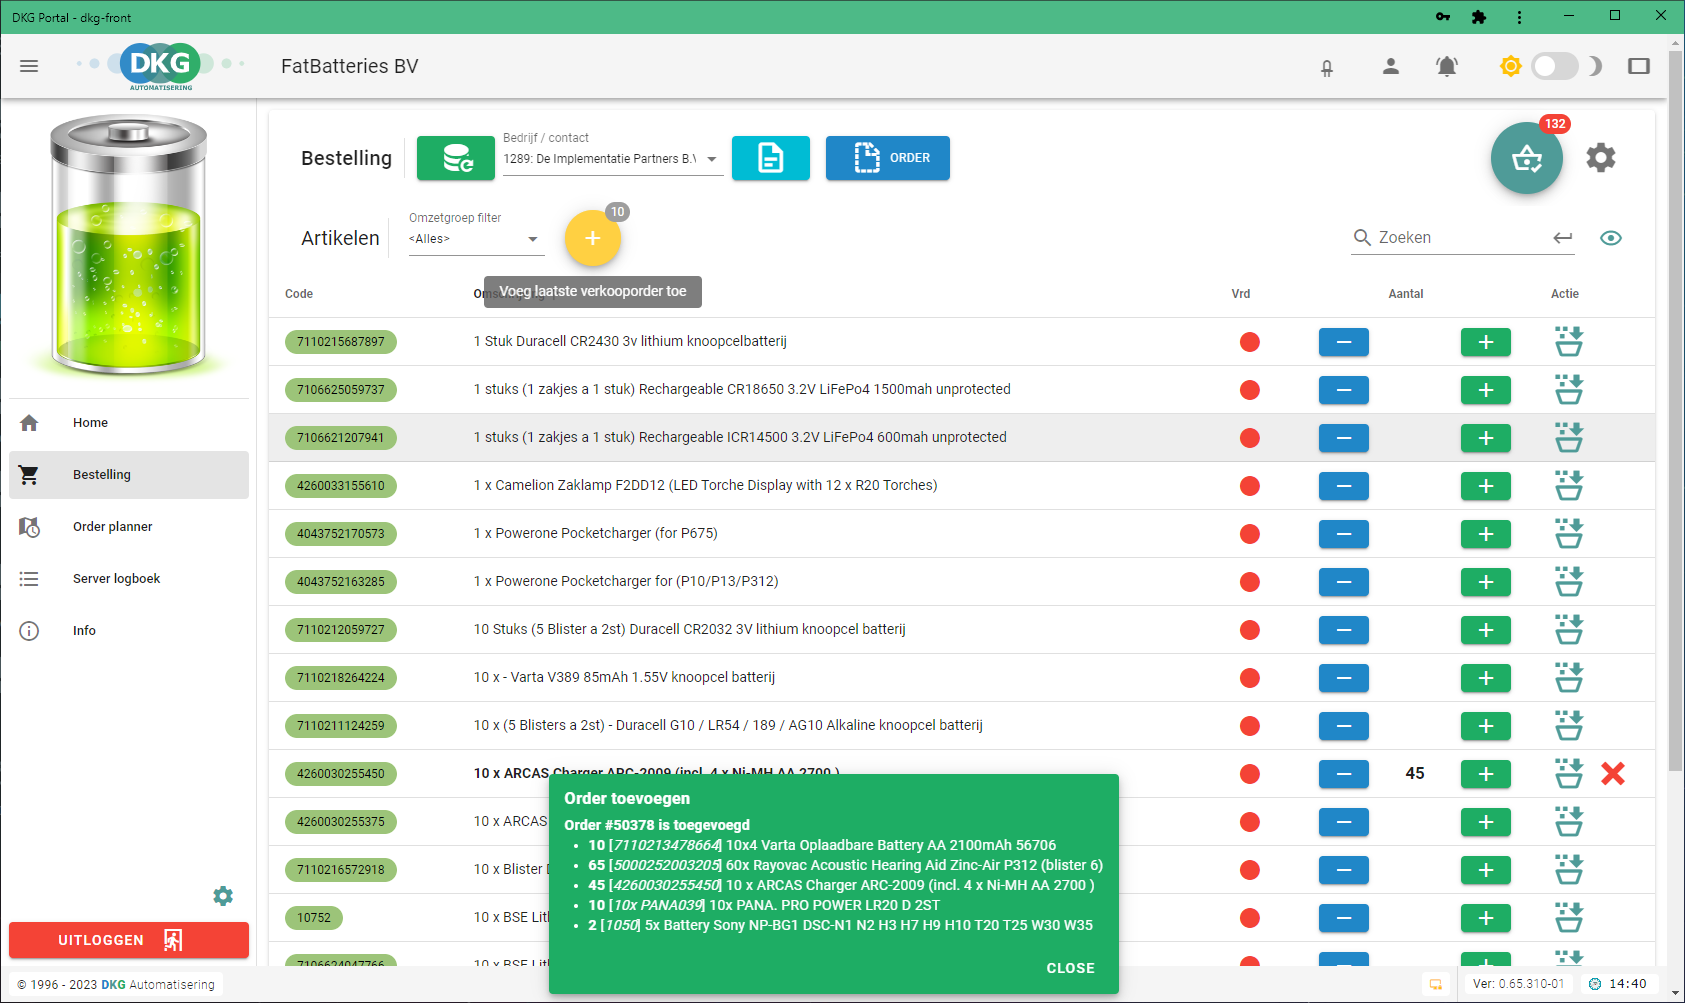Image resolution: width=1685 pixels, height=1003 pixels.
Task: Click red stock indicator for Varta V389
Action: point(1250,678)
